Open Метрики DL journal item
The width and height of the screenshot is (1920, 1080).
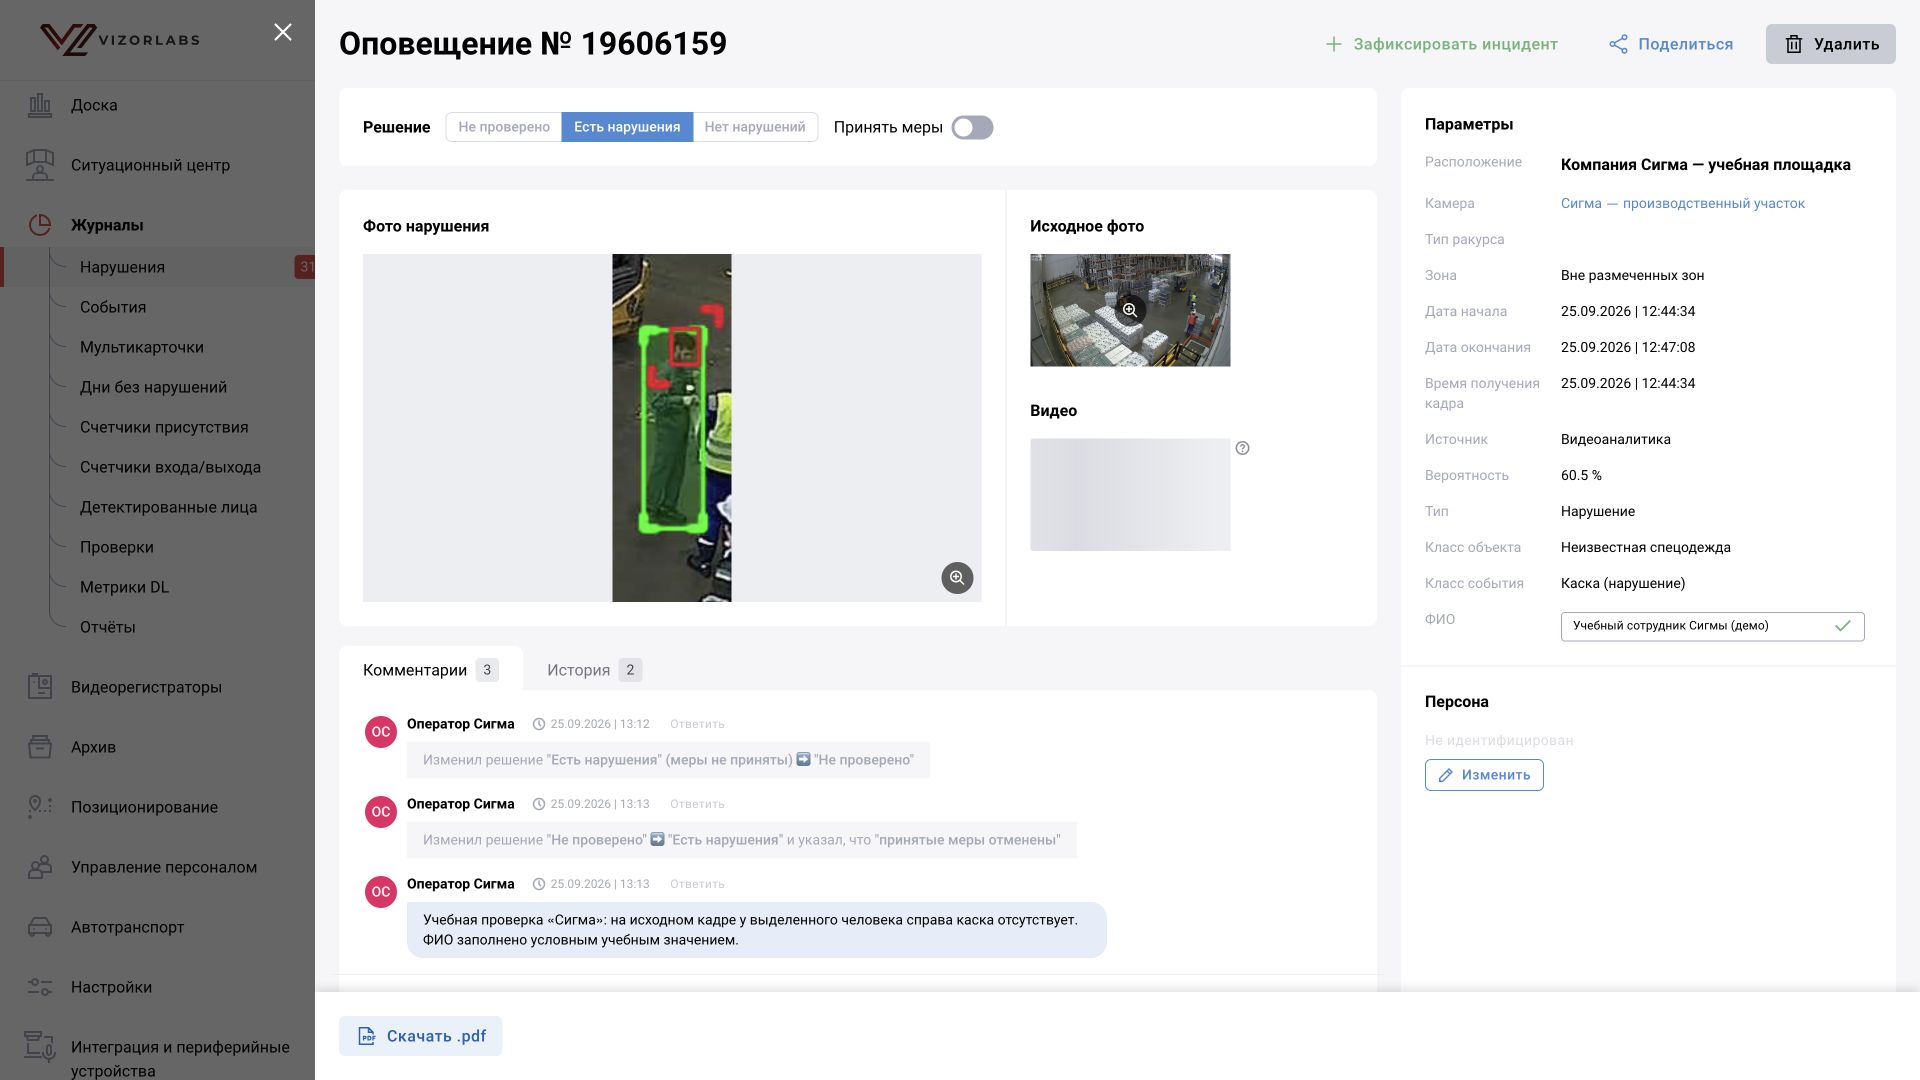[124, 587]
